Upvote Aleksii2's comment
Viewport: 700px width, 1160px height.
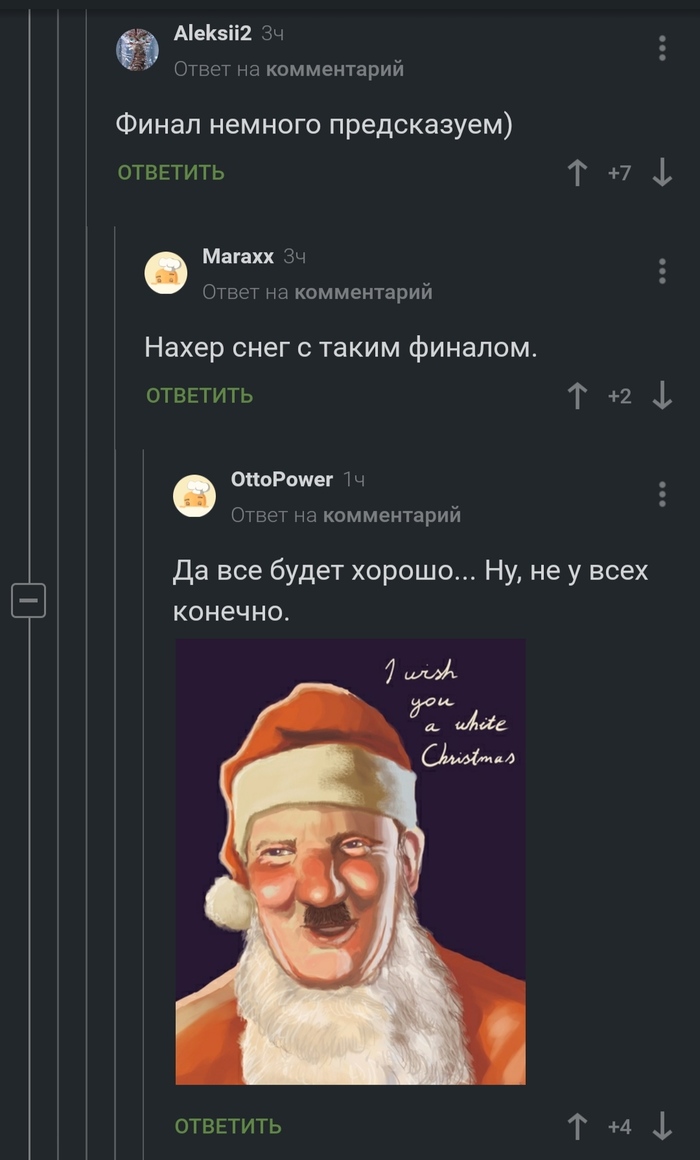click(577, 173)
